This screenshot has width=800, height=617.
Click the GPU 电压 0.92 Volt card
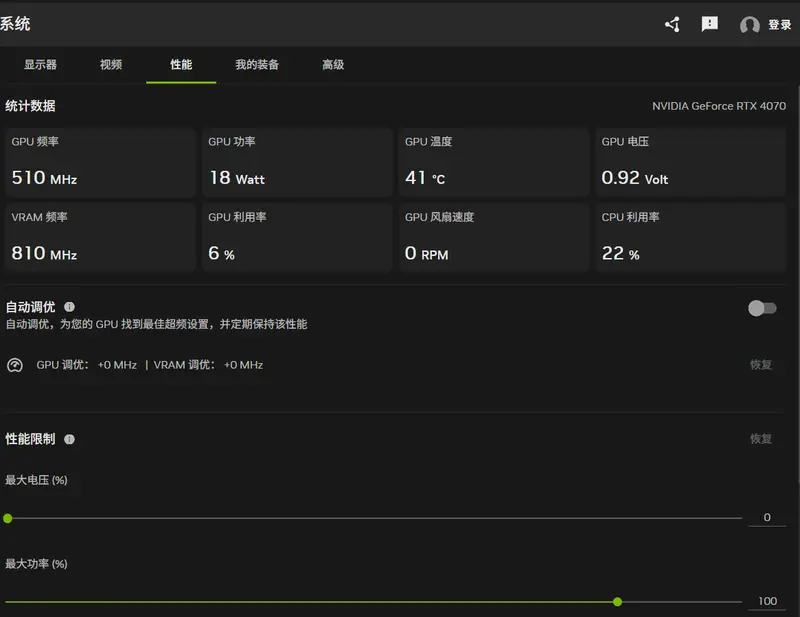691,163
